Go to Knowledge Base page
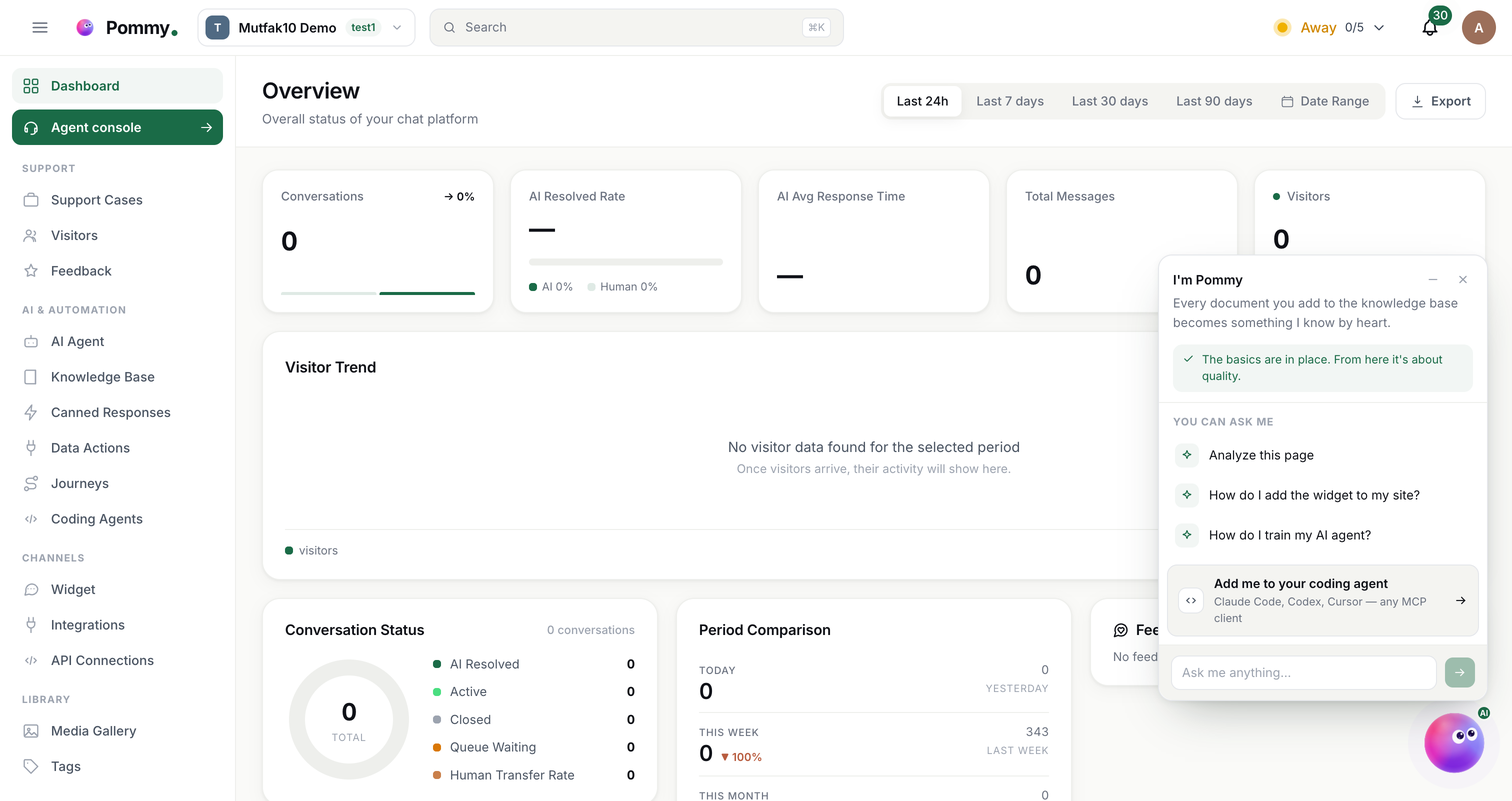Image resolution: width=1512 pixels, height=801 pixels. point(117,377)
